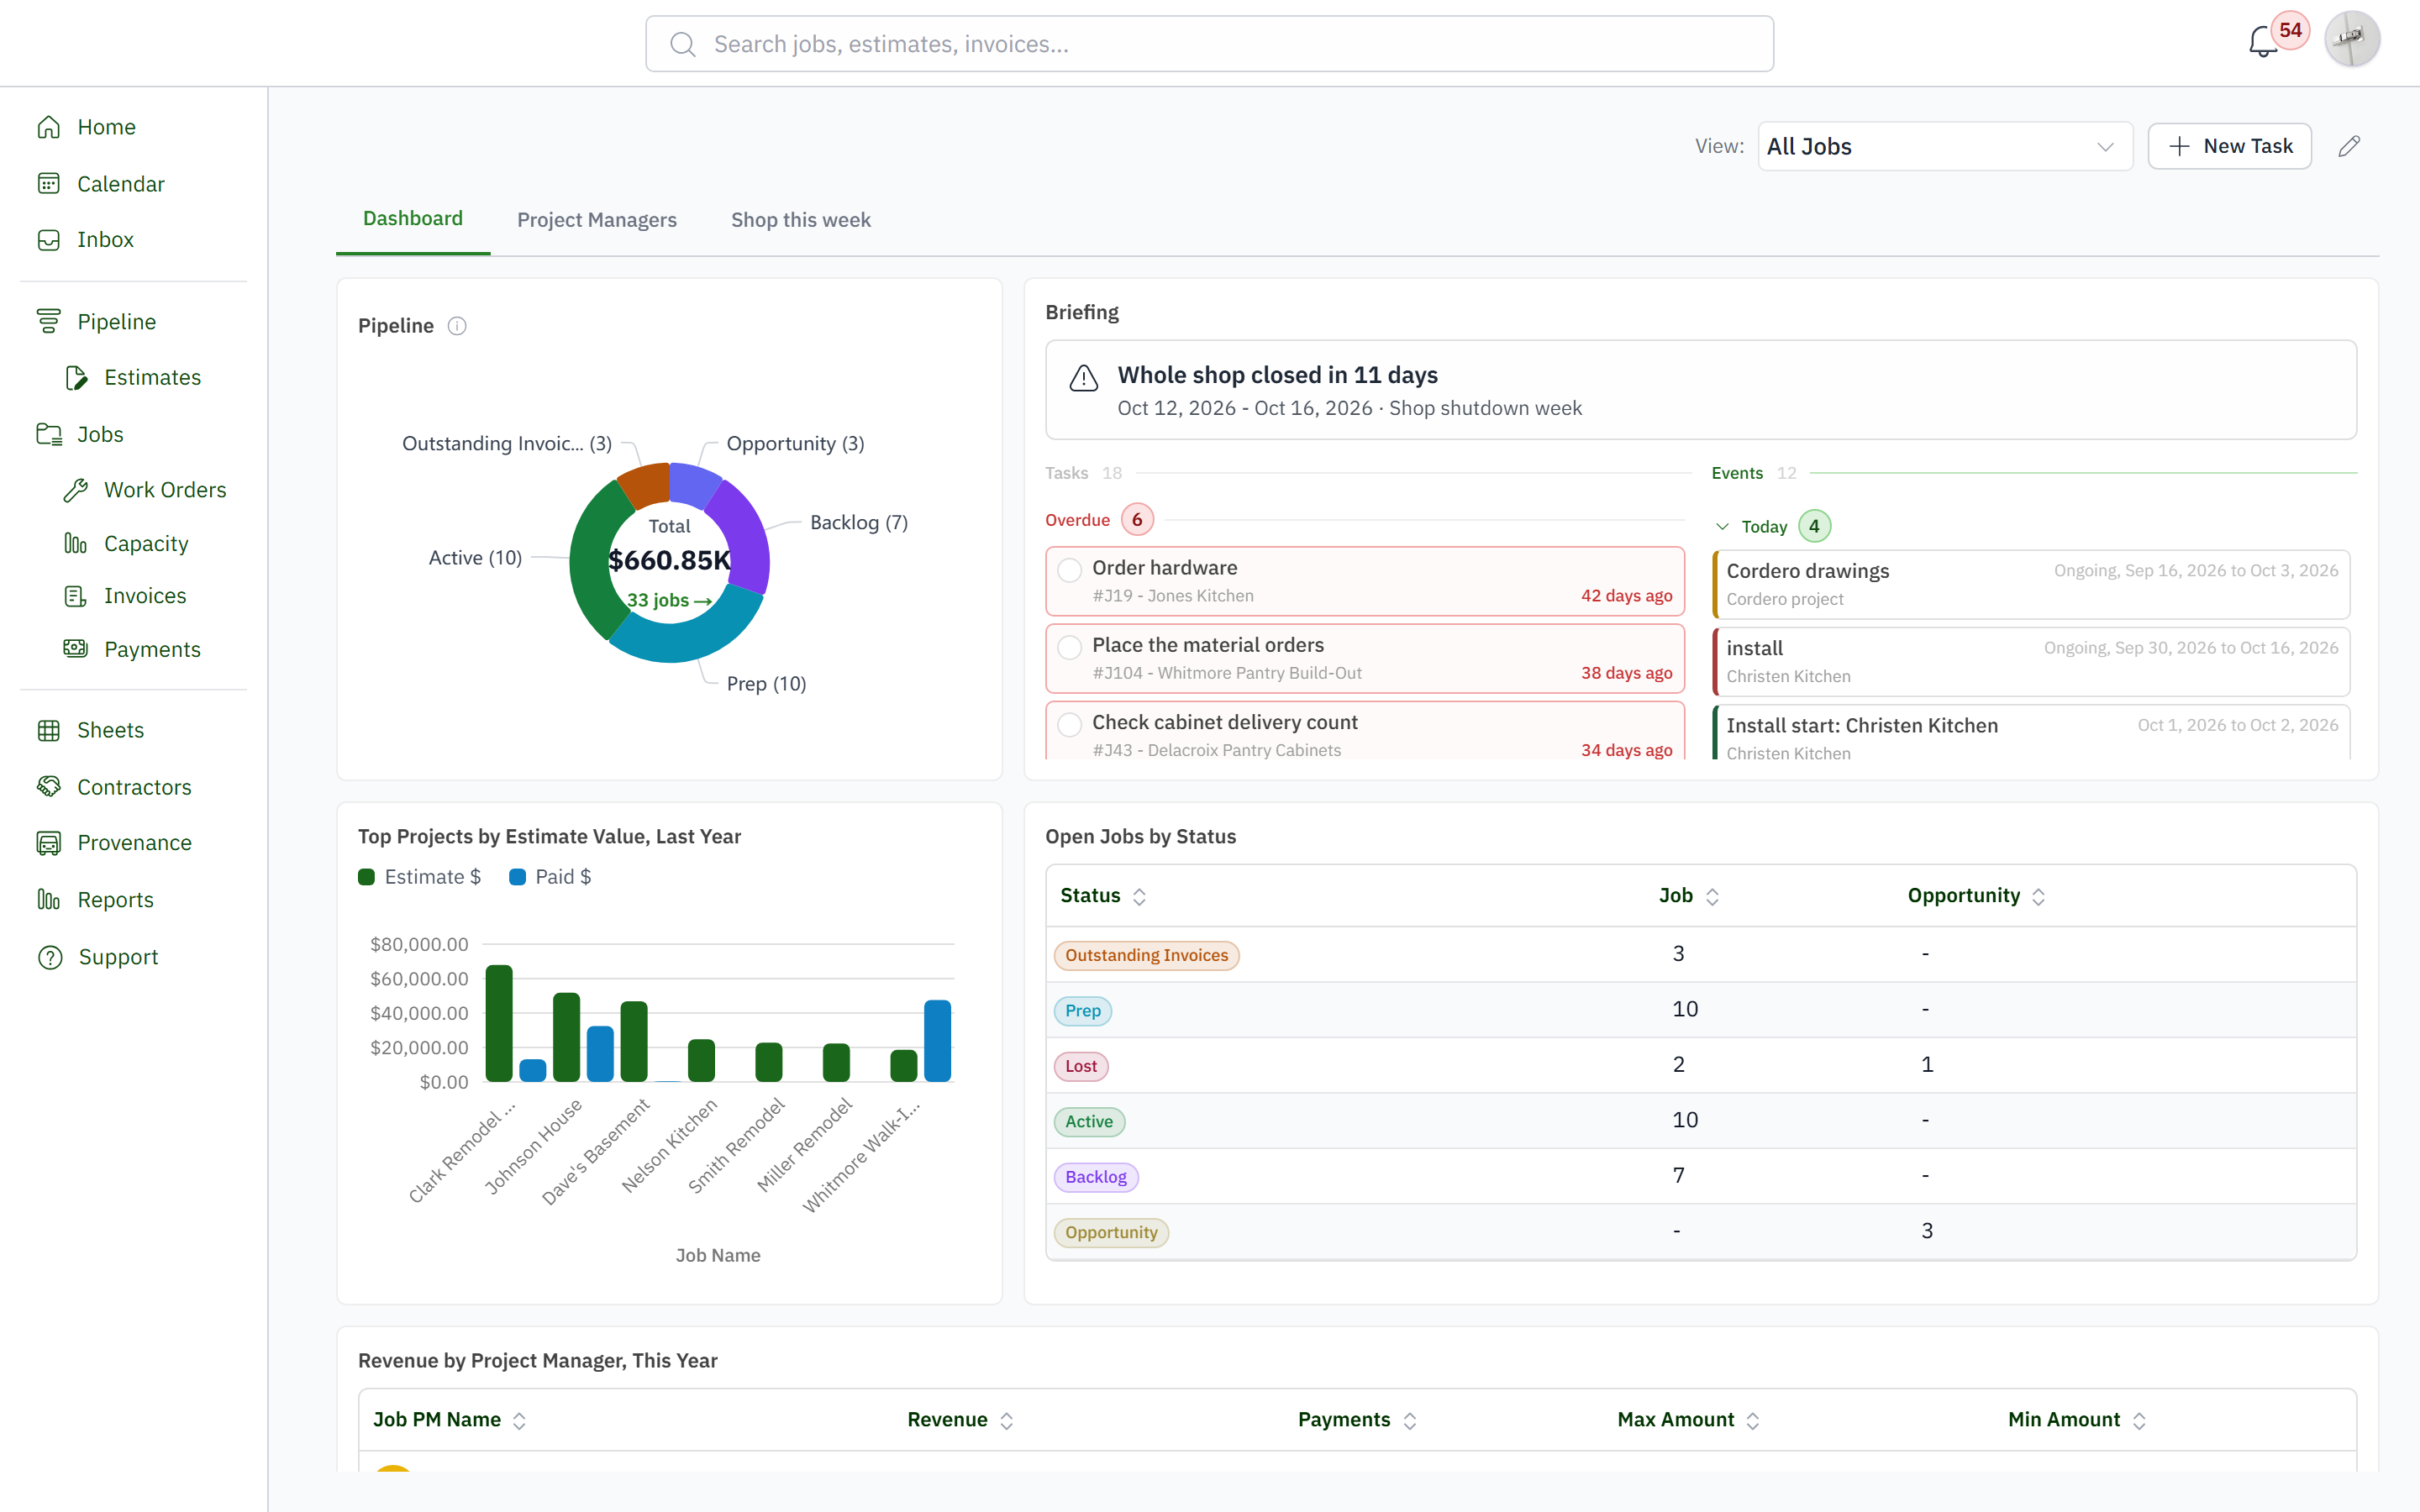The height and width of the screenshot is (1512, 2420).
Task: Click the Pipeline info icon
Action: [x=457, y=326]
